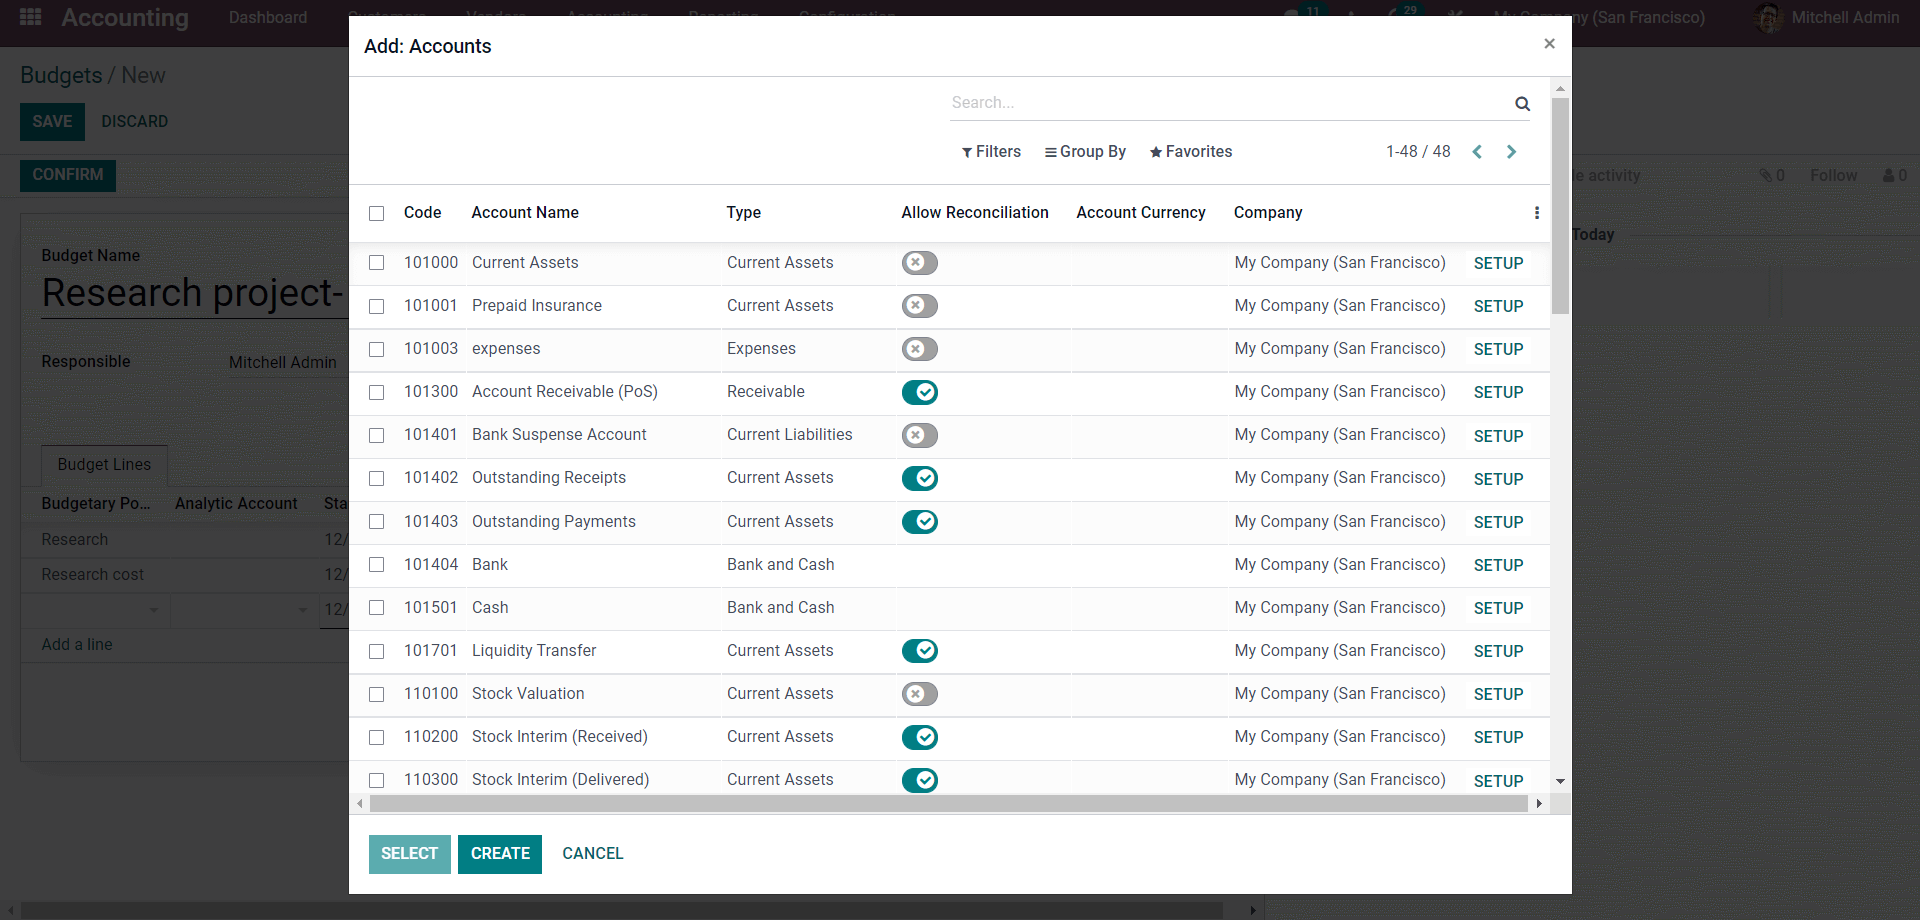Sort by Account Name column header
This screenshot has height=920, width=1920.
point(525,213)
